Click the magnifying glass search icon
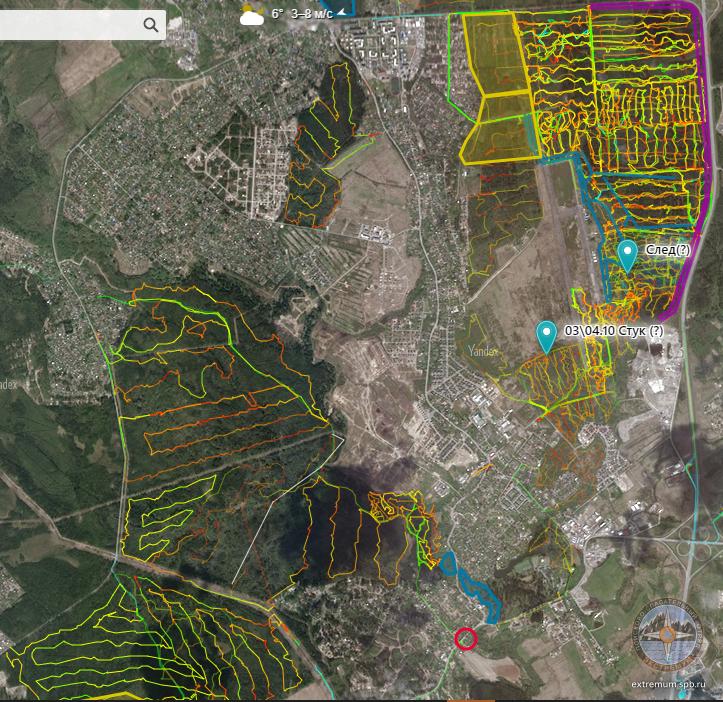The width and height of the screenshot is (723, 702). click(x=151, y=25)
